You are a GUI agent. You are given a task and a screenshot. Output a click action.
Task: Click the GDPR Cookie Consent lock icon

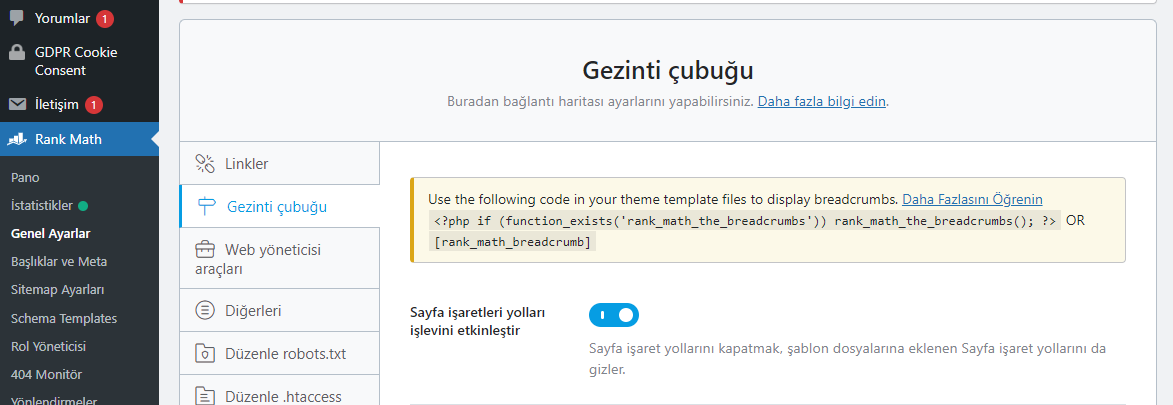click(x=17, y=53)
